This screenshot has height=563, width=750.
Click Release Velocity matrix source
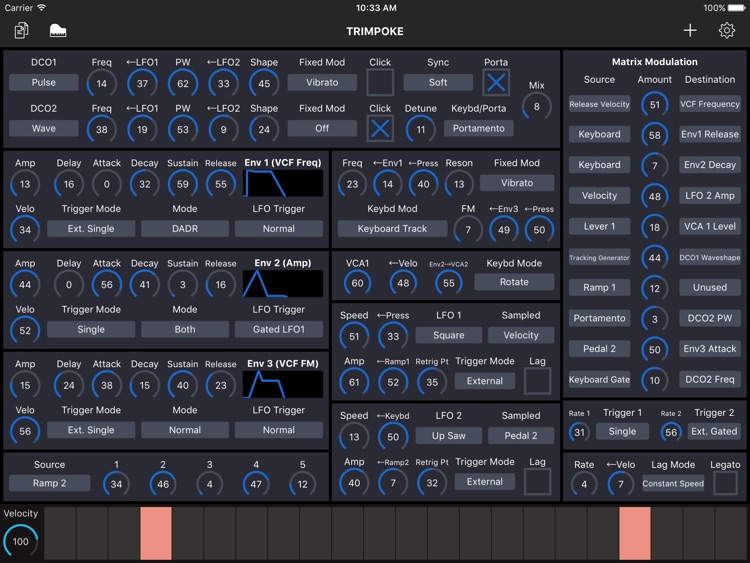pyautogui.click(x=599, y=104)
